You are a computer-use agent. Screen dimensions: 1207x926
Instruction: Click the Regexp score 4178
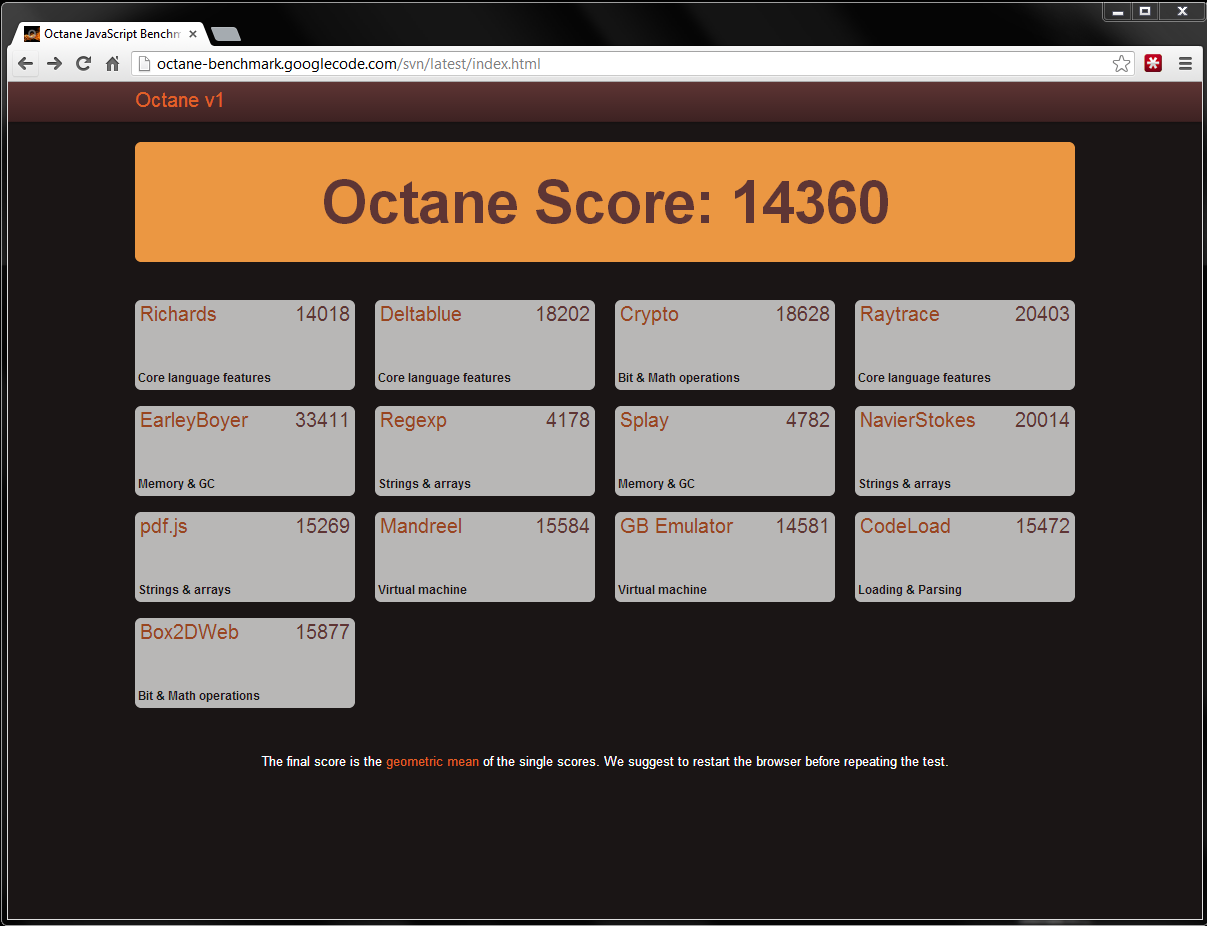(x=568, y=420)
